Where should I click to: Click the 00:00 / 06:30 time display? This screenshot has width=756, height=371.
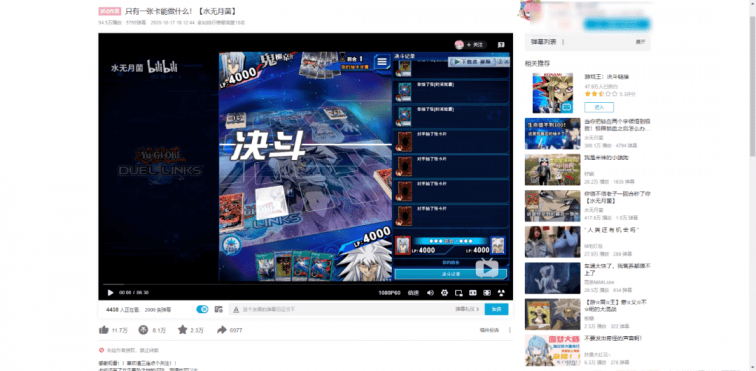[134, 293]
